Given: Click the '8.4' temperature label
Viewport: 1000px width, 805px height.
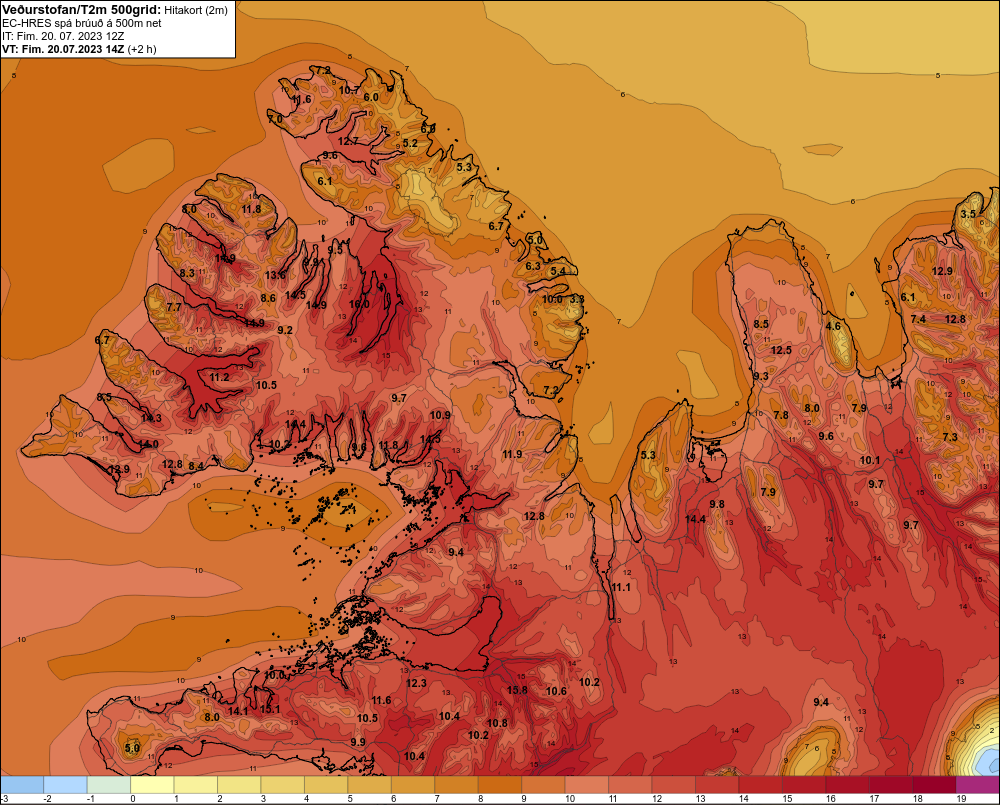Looking at the screenshot, I should pyautogui.click(x=196, y=466).
